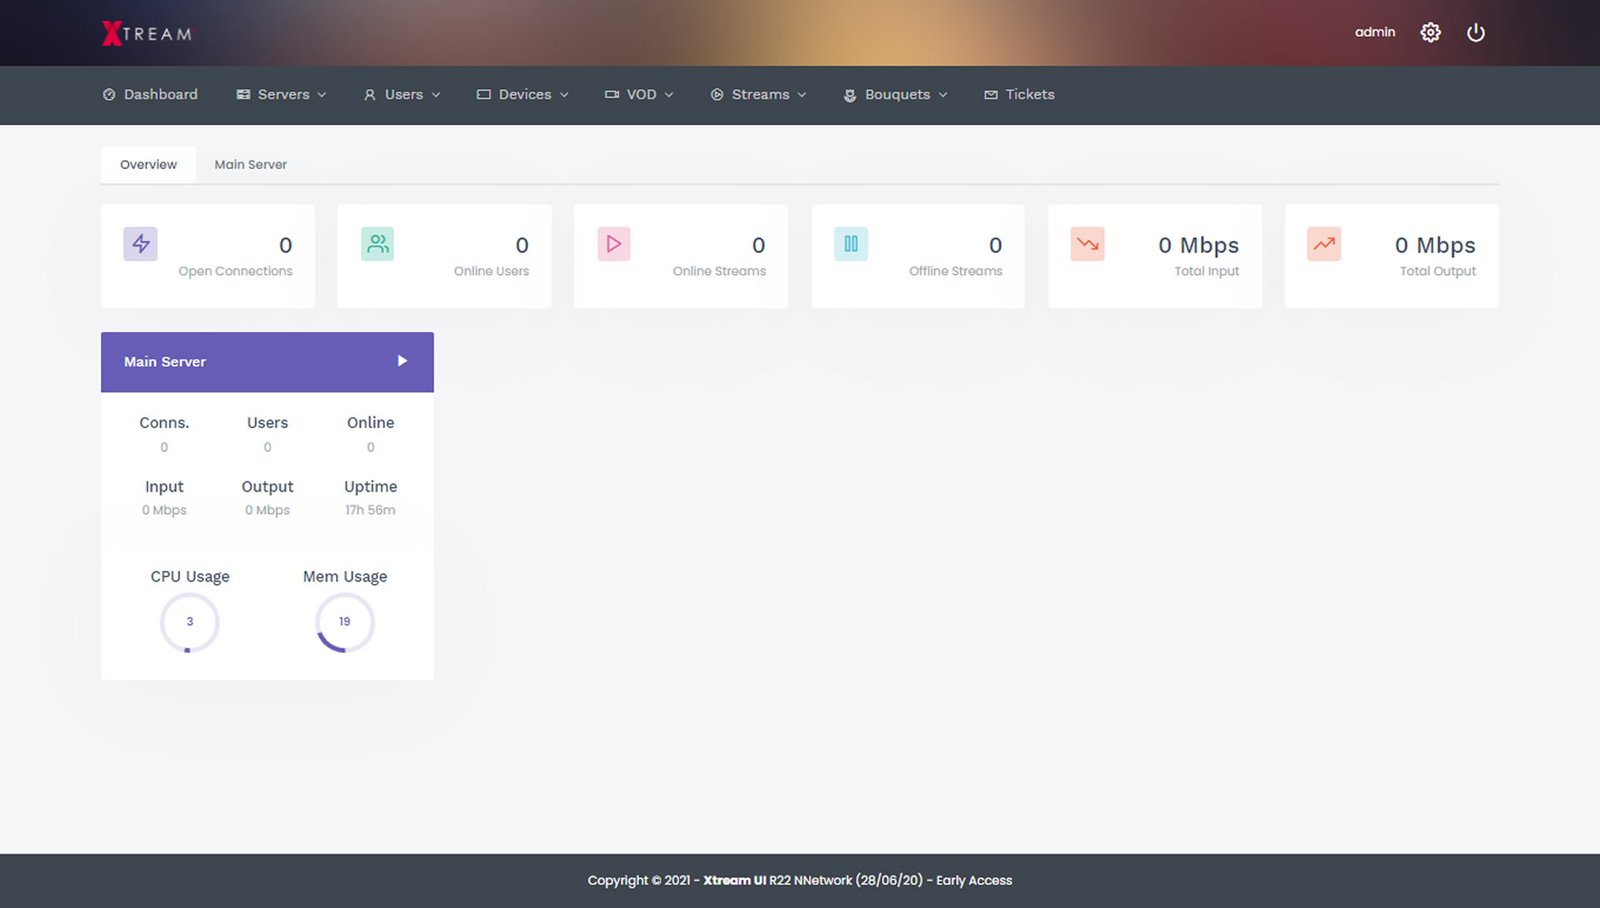
Task: Click the Xtream logo
Action: click(x=146, y=33)
